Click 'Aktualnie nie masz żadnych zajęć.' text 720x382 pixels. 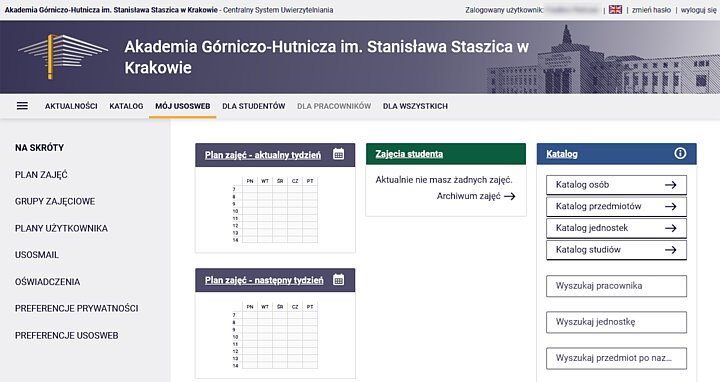pos(444,180)
